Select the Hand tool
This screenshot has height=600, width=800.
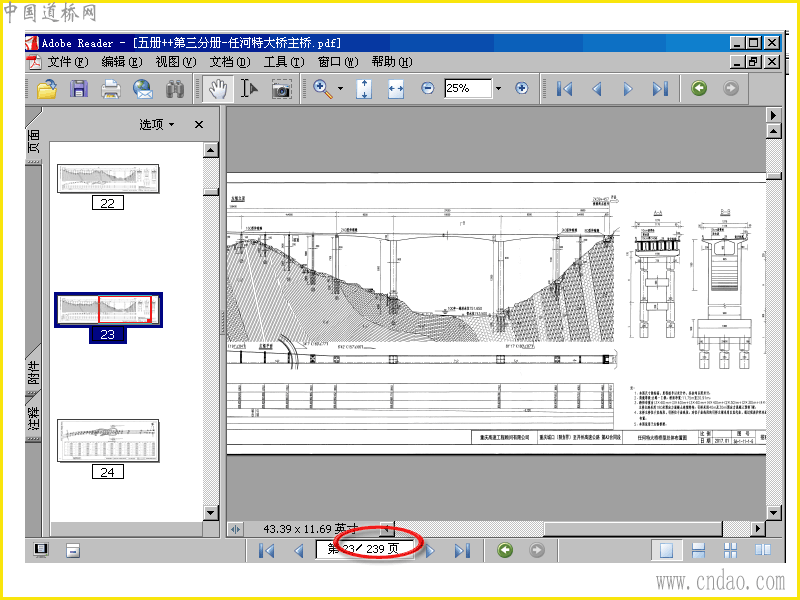pos(218,89)
